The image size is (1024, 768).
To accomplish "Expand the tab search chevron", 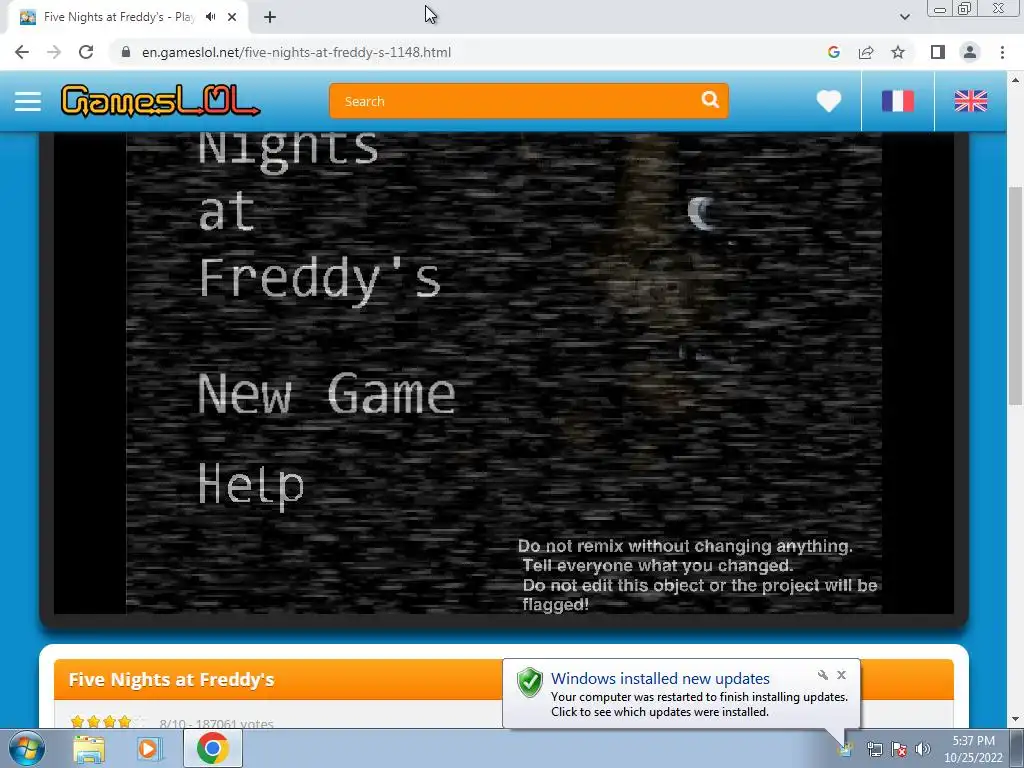I will coord(904,17).
